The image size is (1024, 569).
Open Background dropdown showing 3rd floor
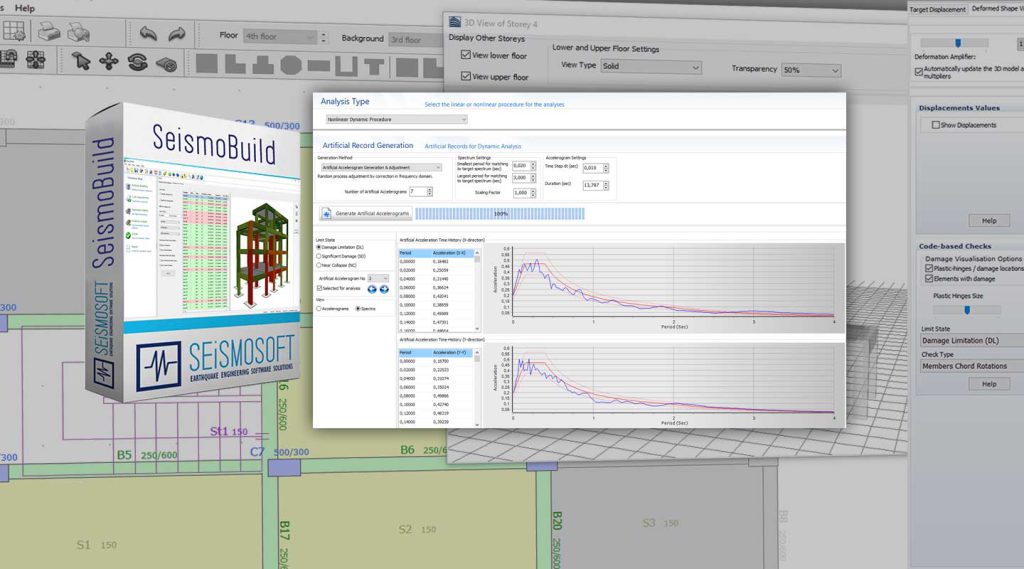click(x=416, y=40)
